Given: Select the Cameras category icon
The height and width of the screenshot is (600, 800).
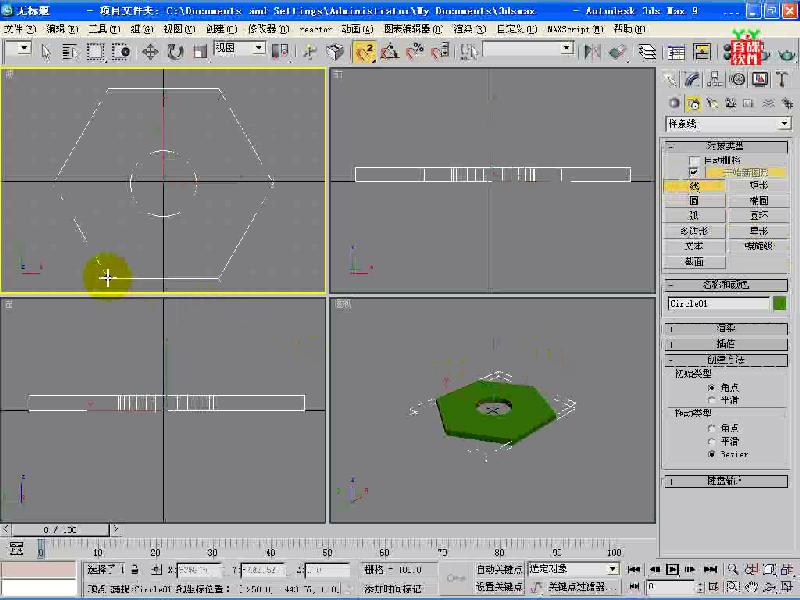Looking at the screenshot, I should tap(731, 103).
